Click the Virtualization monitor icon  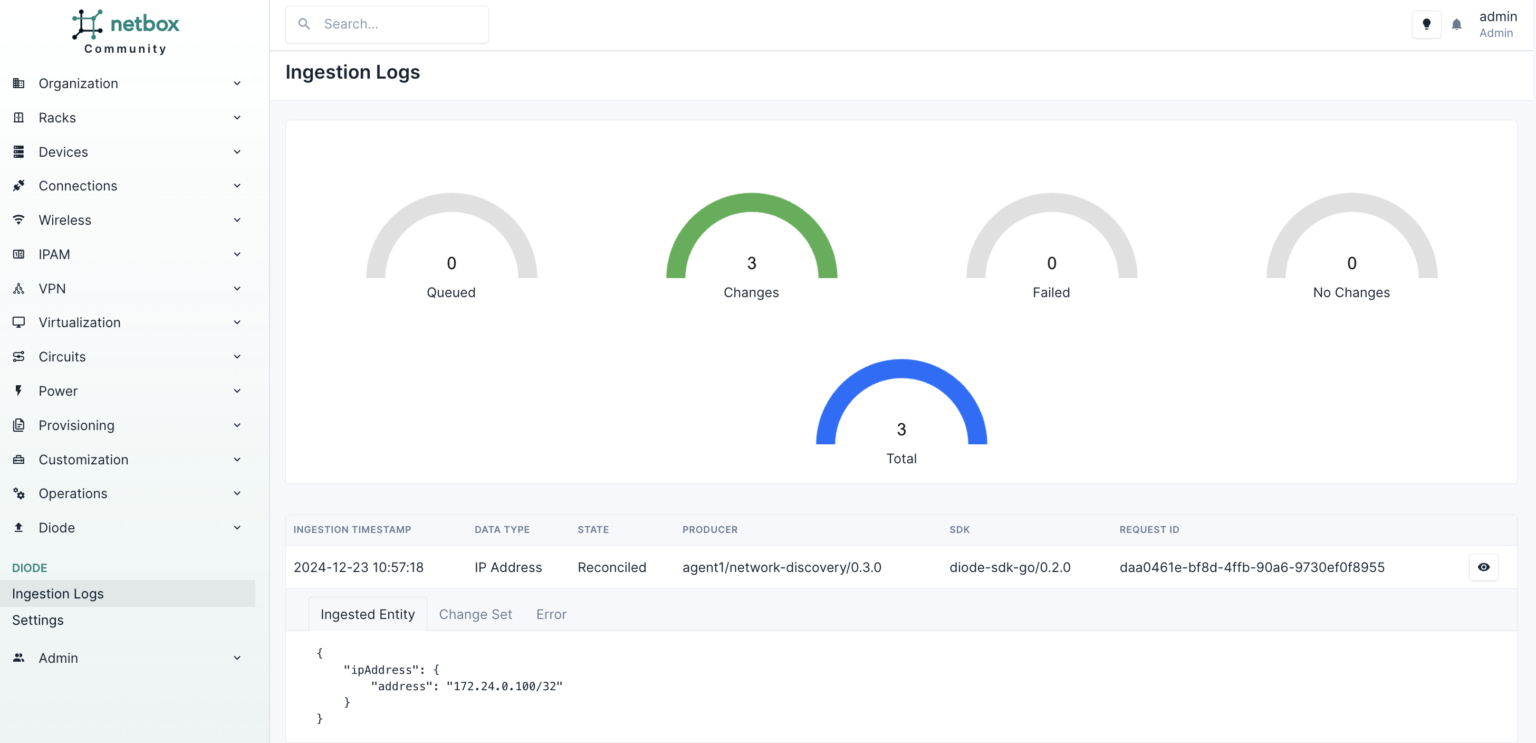(x=17, y=322)
